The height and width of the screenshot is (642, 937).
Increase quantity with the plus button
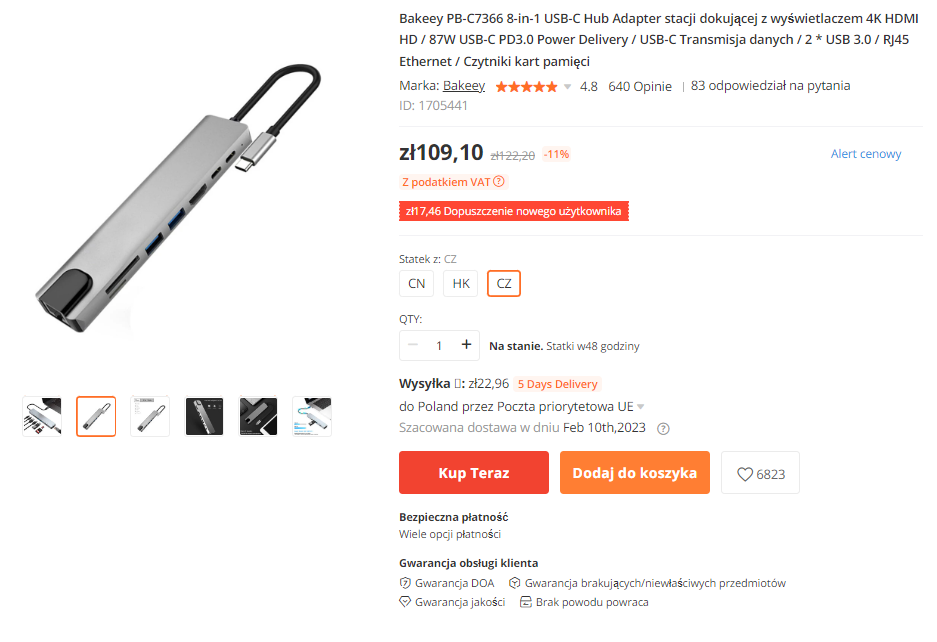[x=466, y=344]
